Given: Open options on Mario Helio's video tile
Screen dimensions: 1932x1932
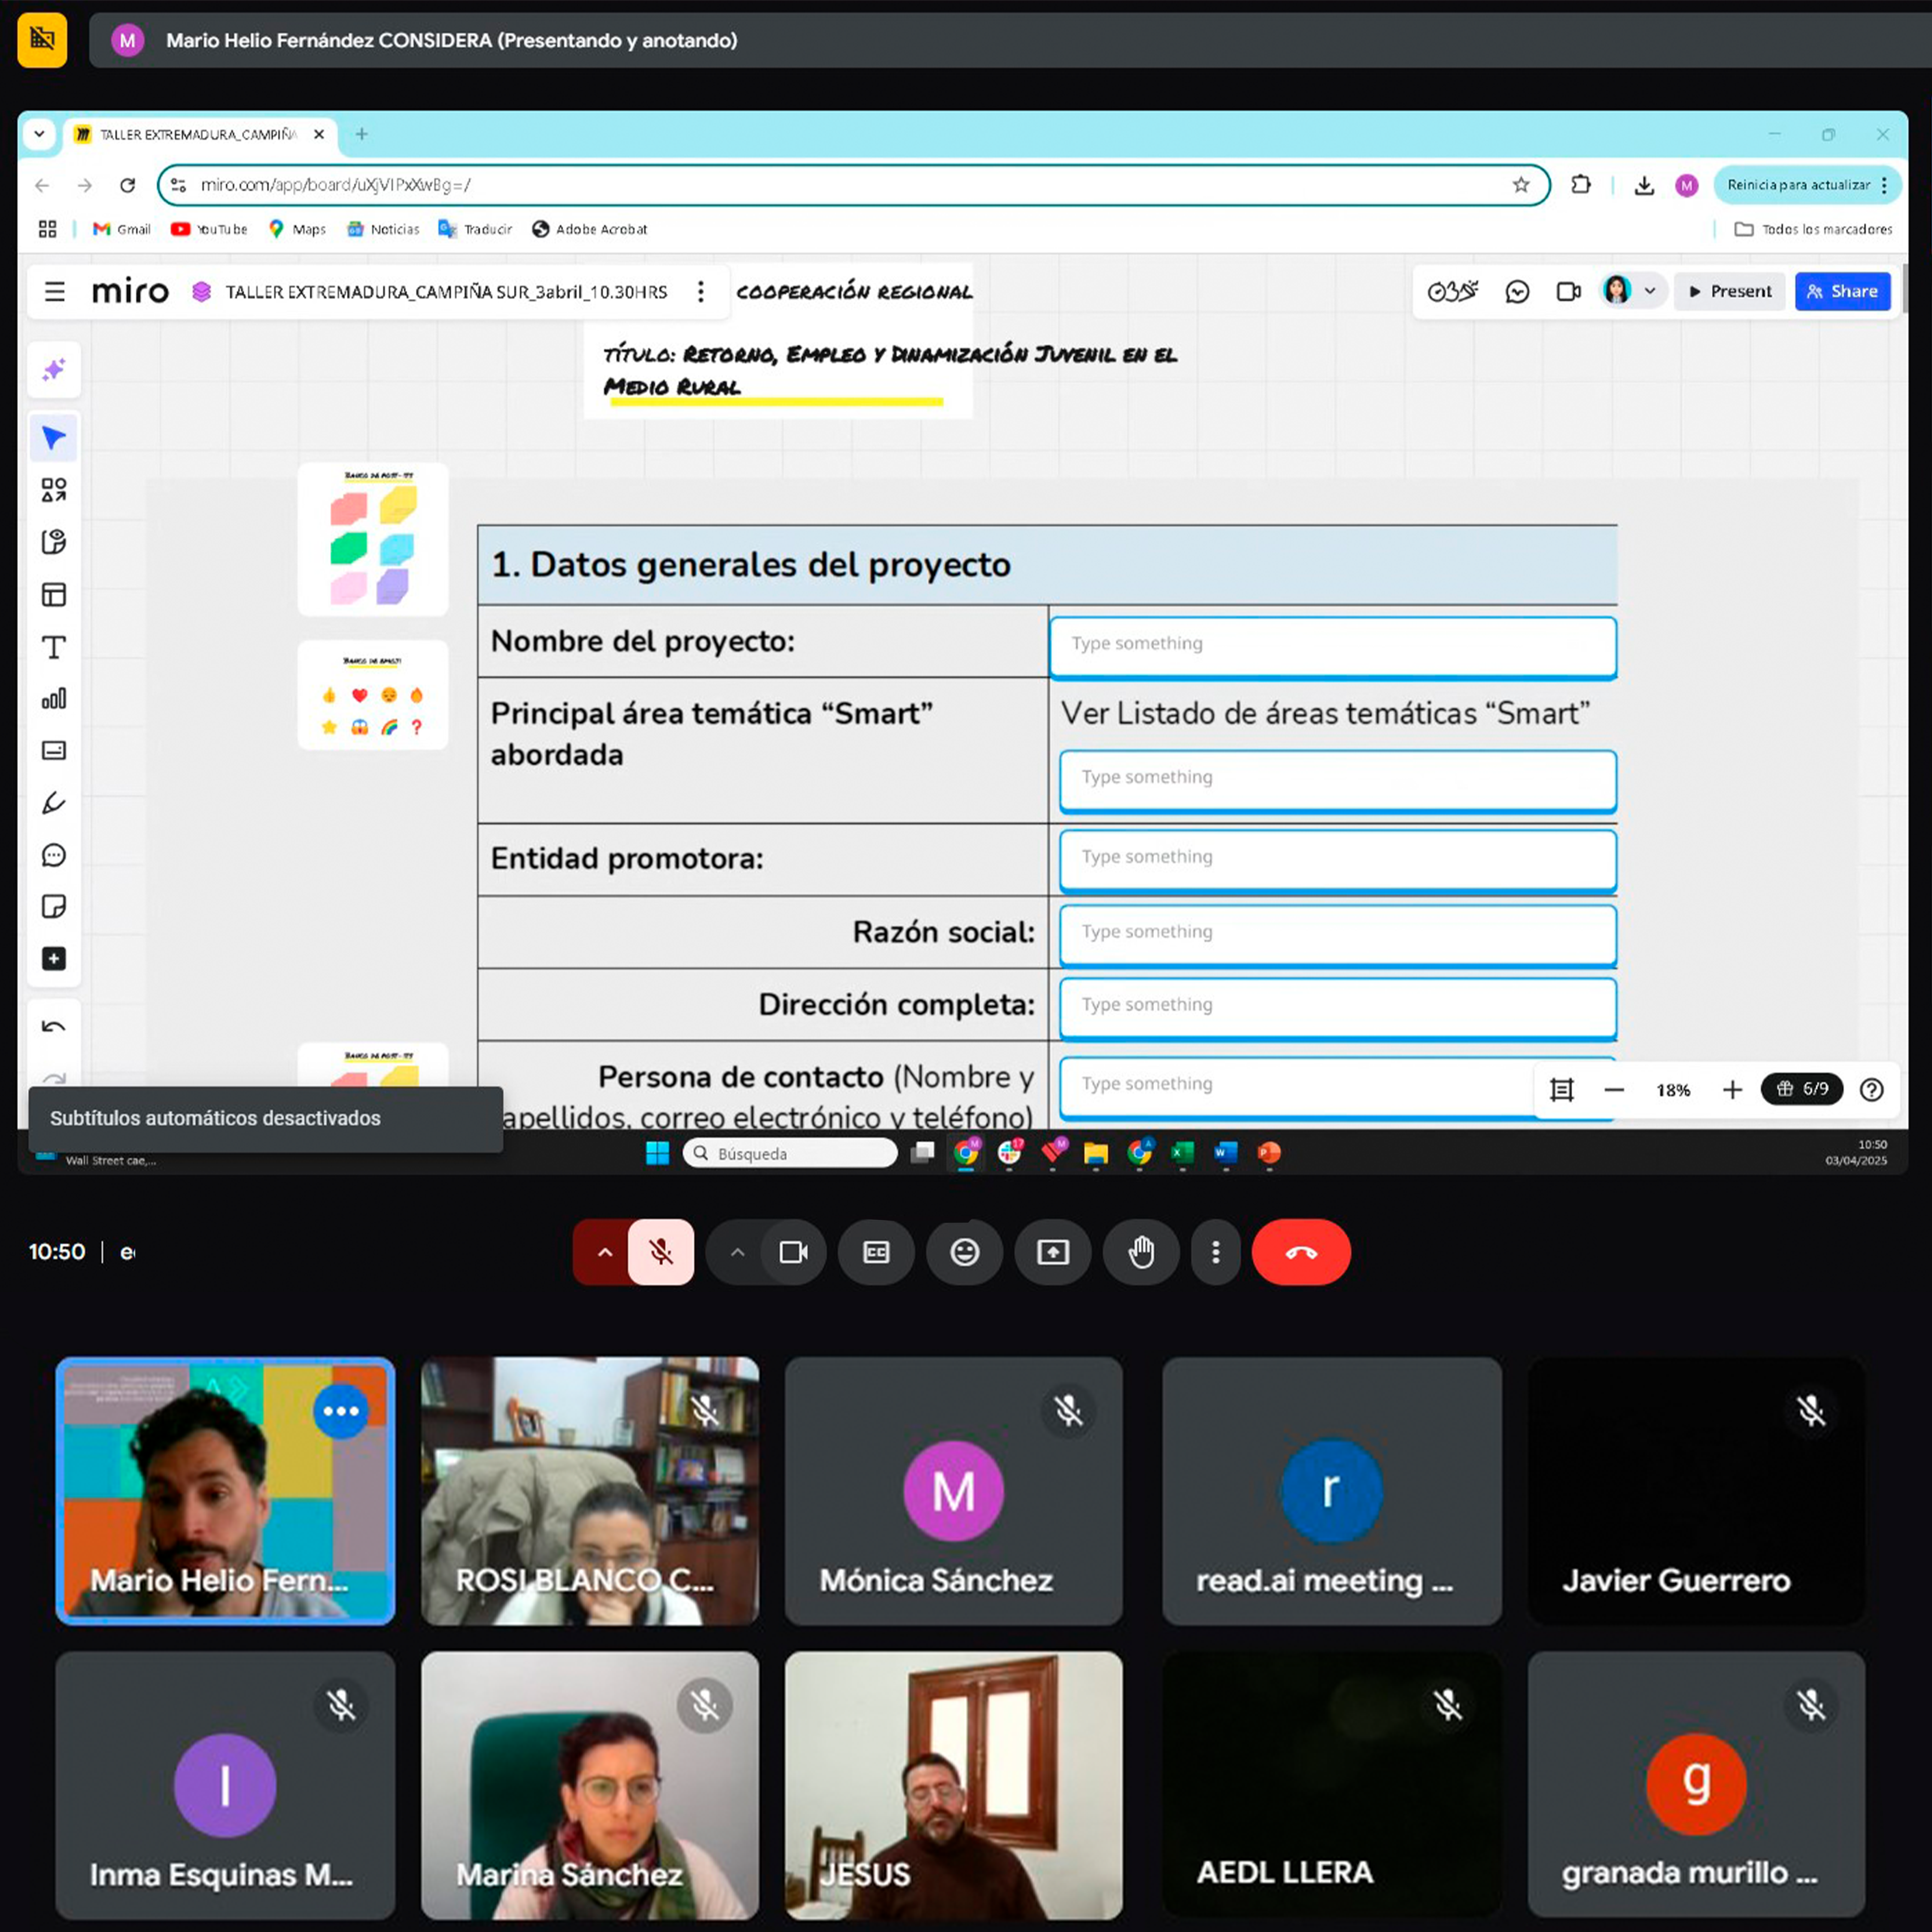Looking at the screenshot, I should point(341,1411).
